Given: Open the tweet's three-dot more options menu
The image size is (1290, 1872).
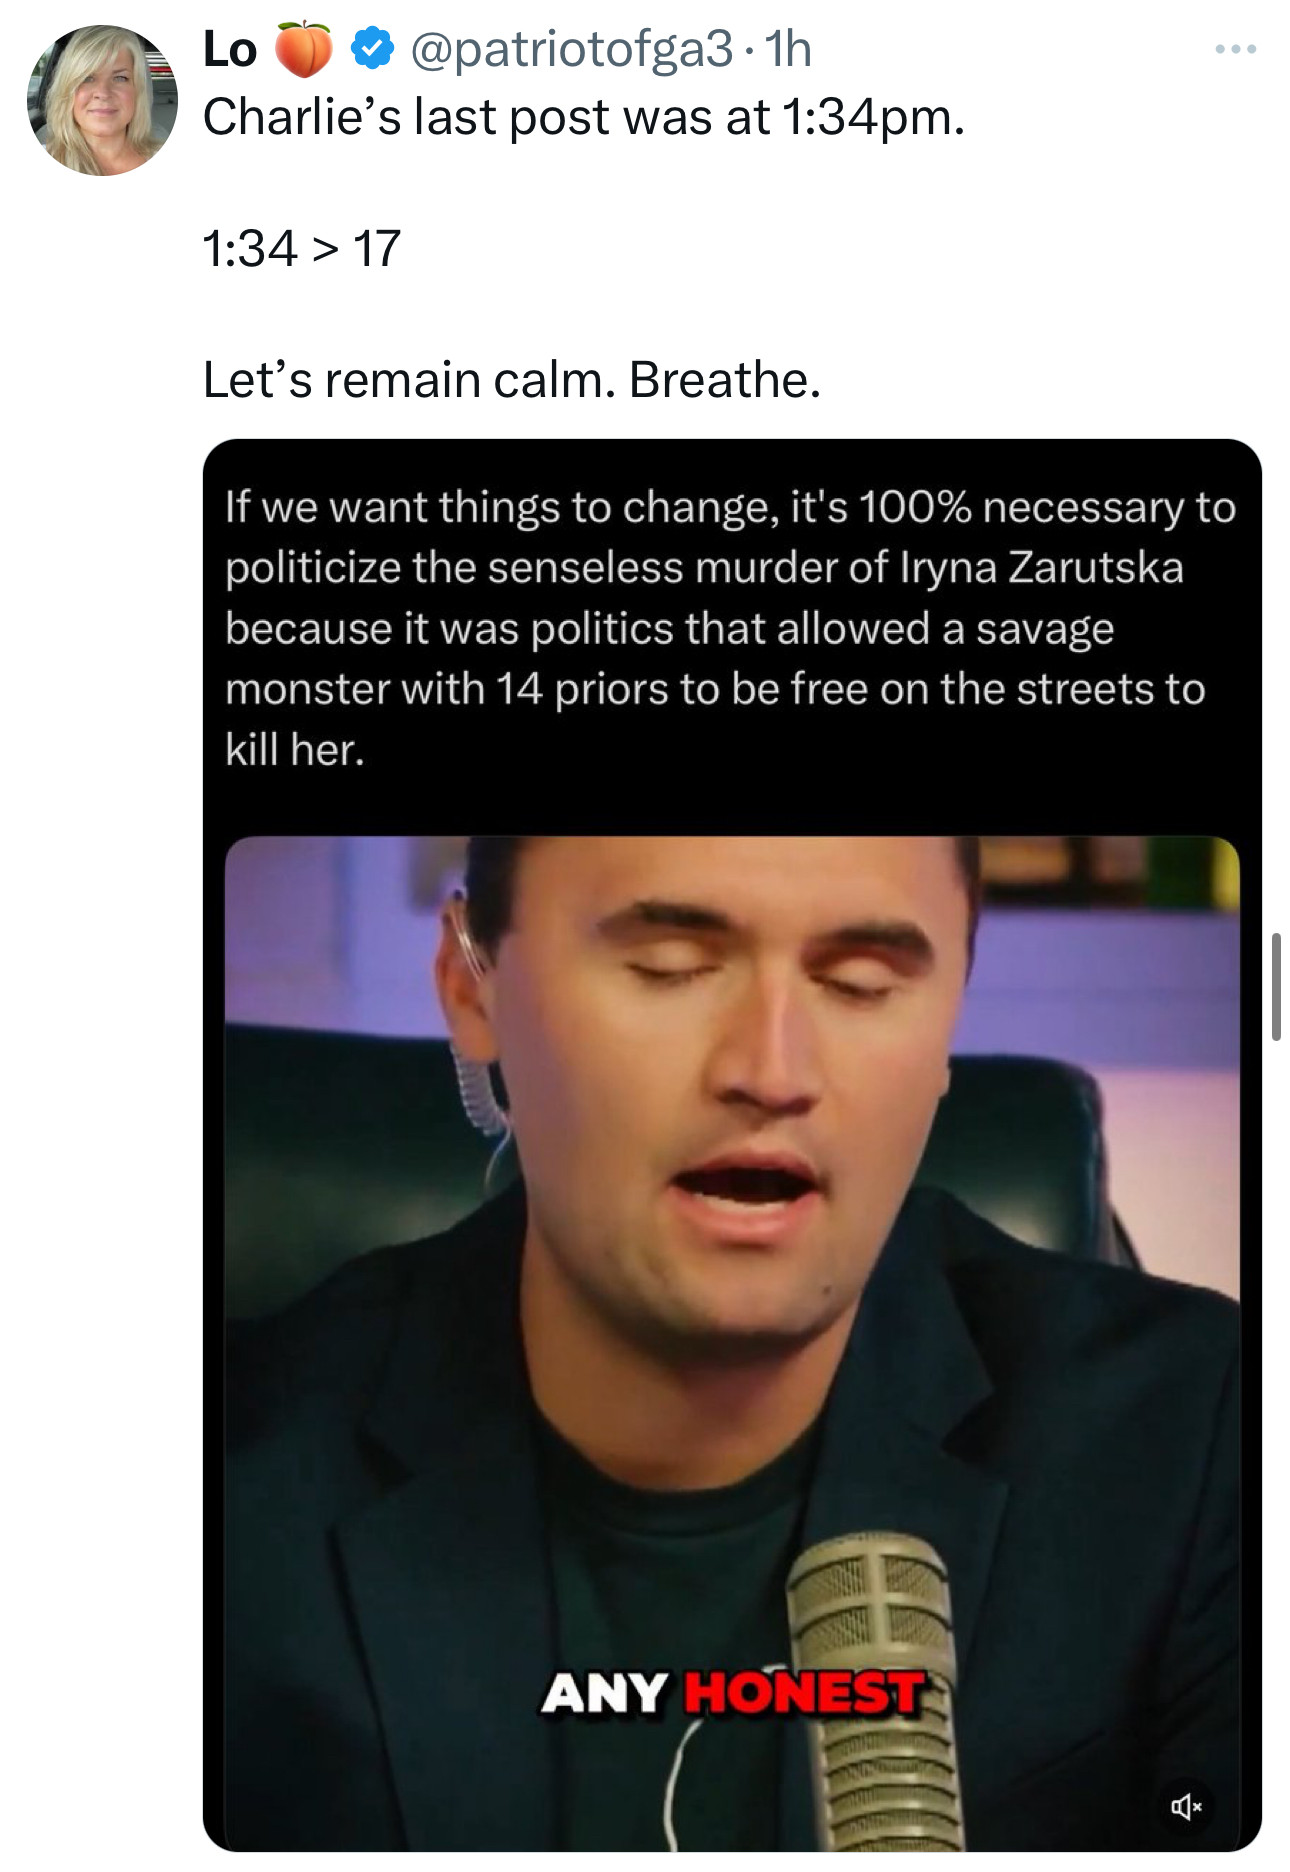Looking at the screenshot, I should [1235, 49].
